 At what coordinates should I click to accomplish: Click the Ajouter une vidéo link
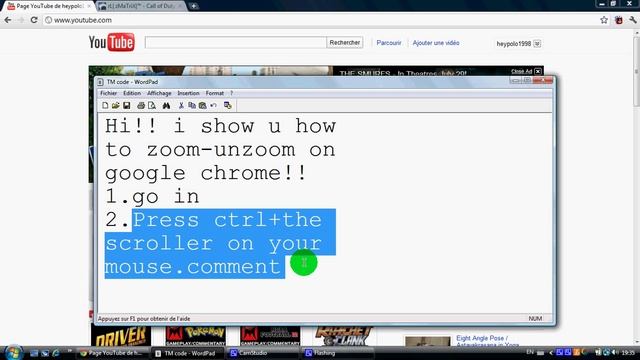tap(436, 43)
